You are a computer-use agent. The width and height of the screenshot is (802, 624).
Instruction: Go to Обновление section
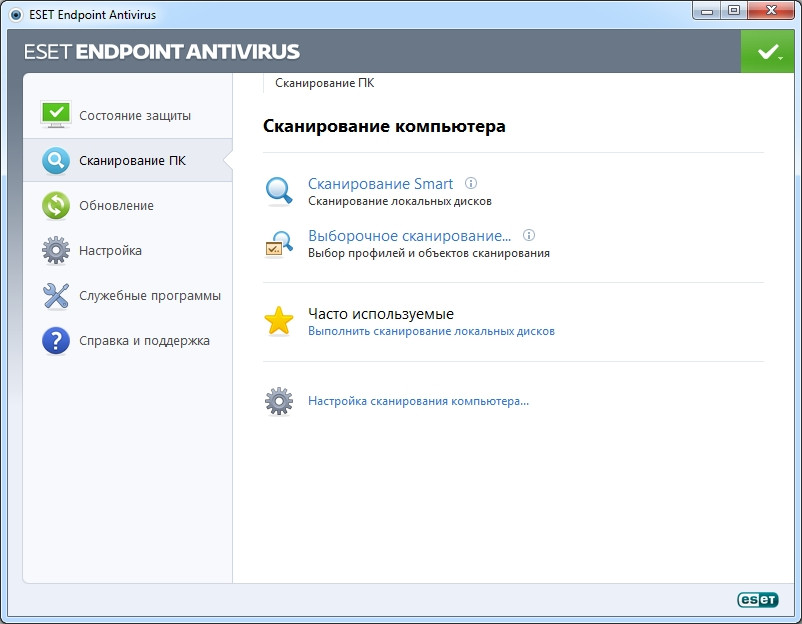click(x=128, y=206)
